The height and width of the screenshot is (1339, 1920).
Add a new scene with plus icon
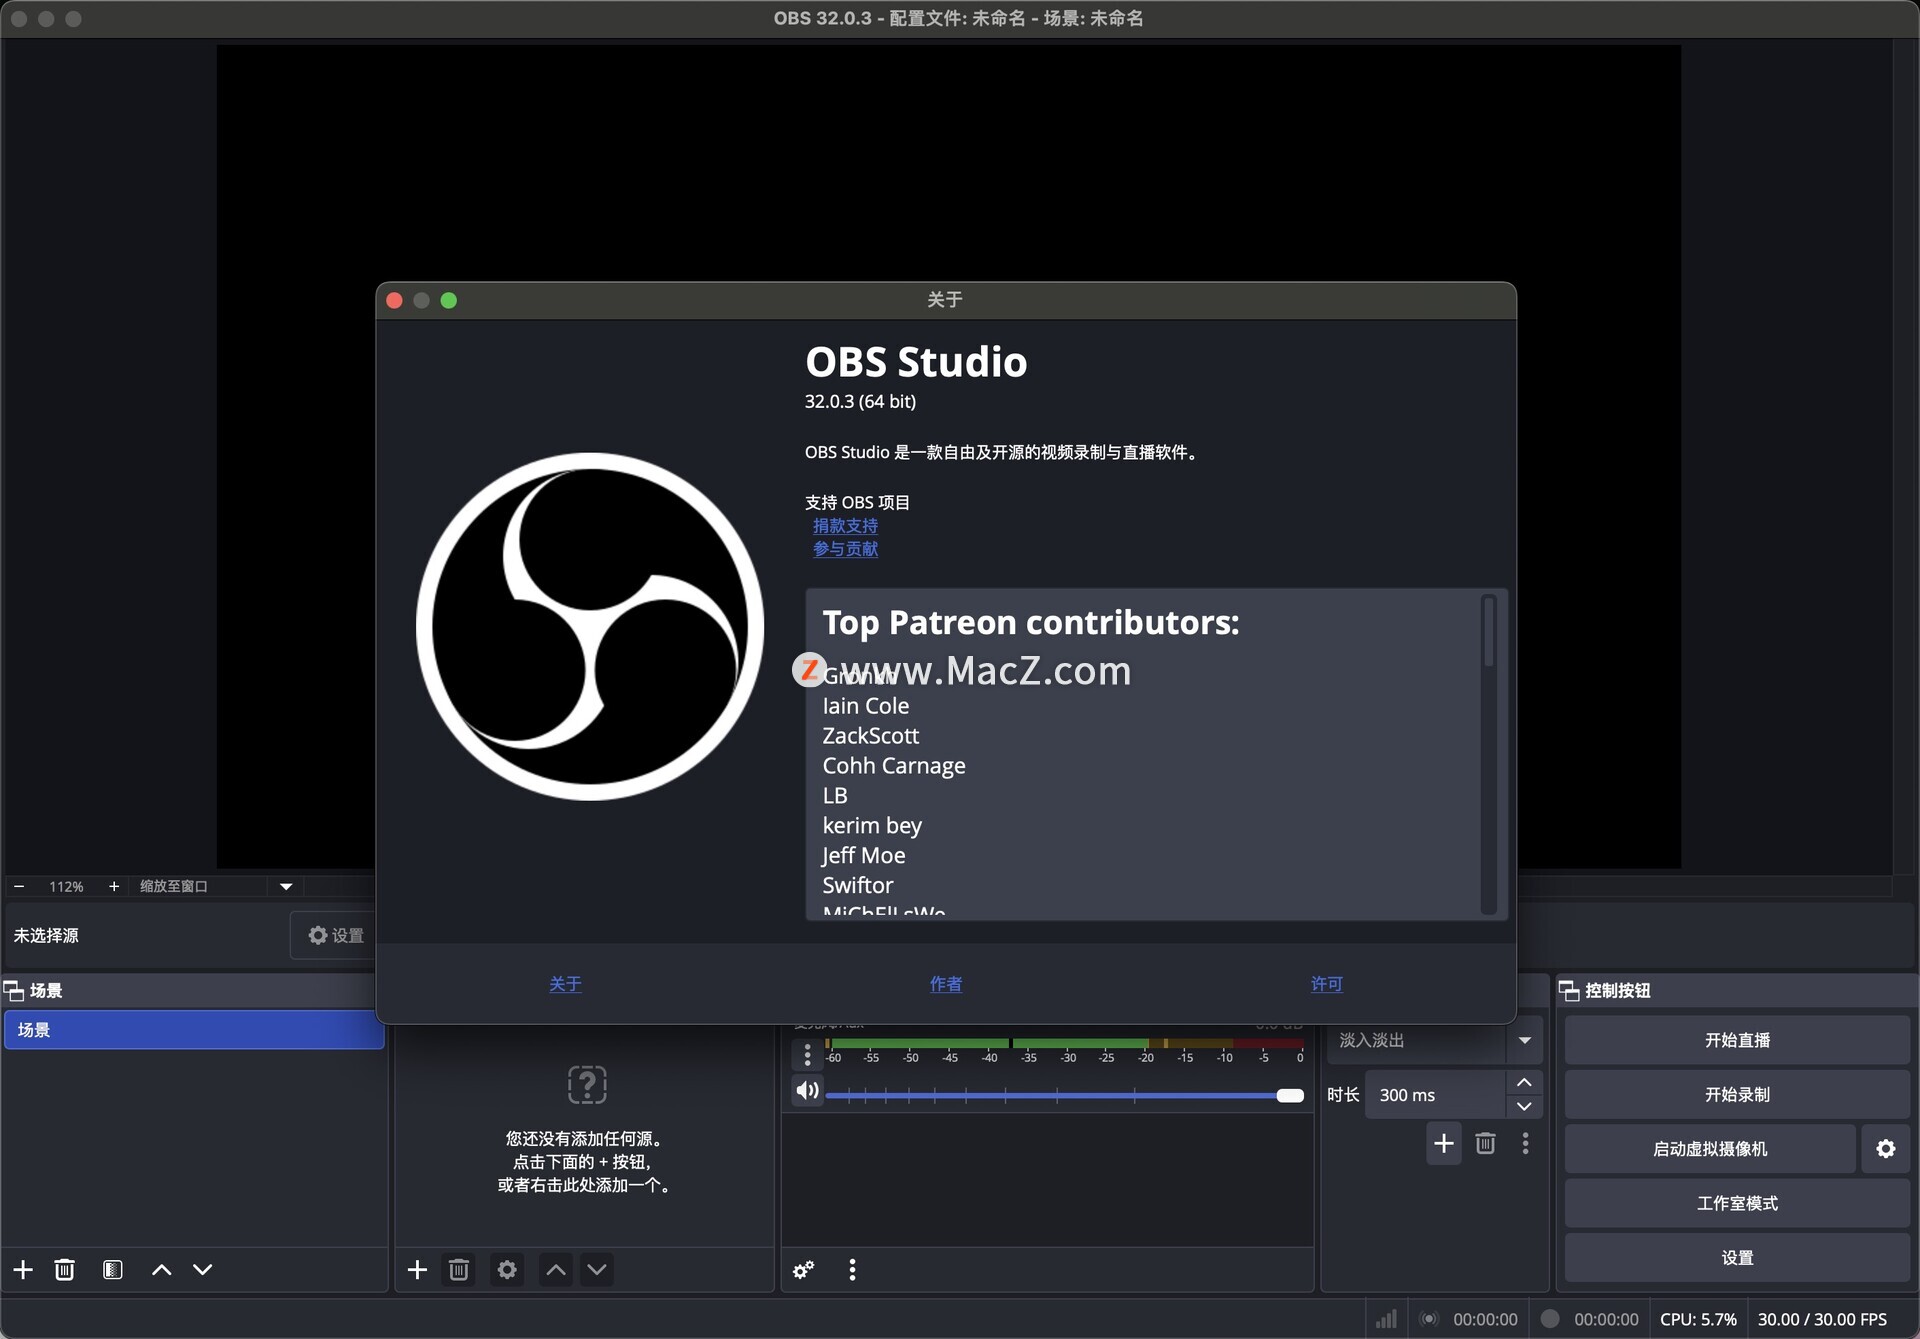point(23,1270)
